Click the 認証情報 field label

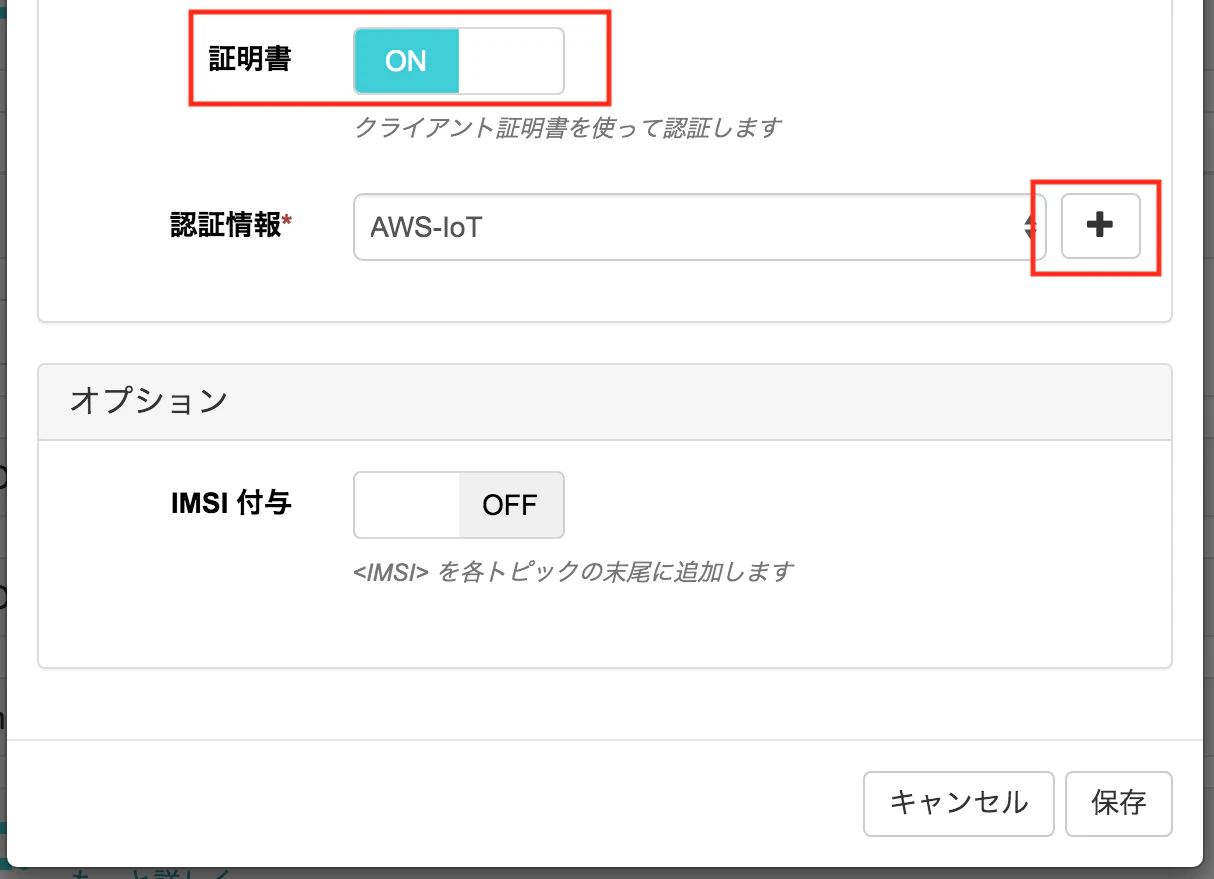pos(230,225)
